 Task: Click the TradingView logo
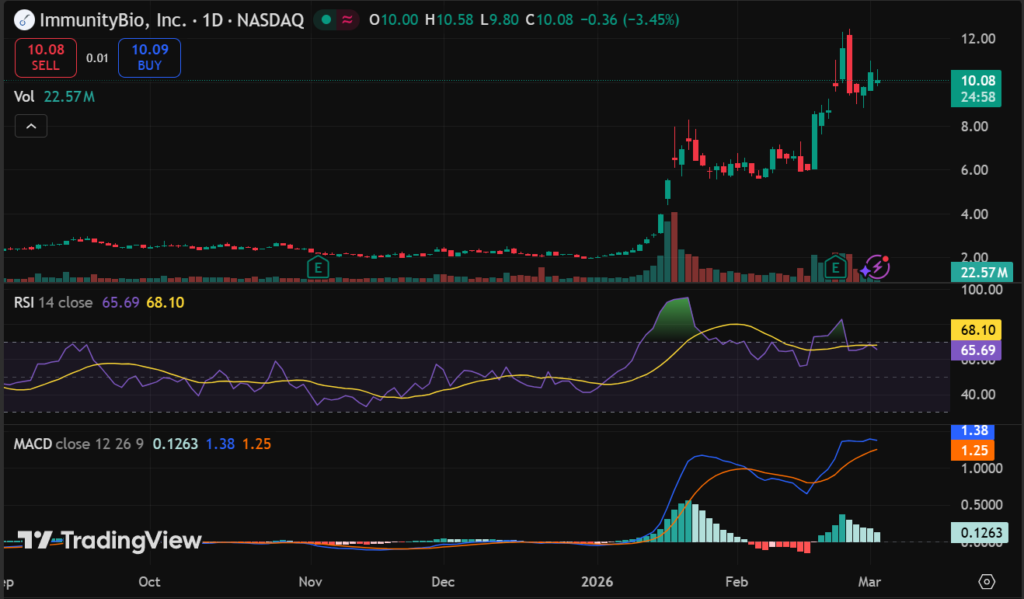click(111, 541)
